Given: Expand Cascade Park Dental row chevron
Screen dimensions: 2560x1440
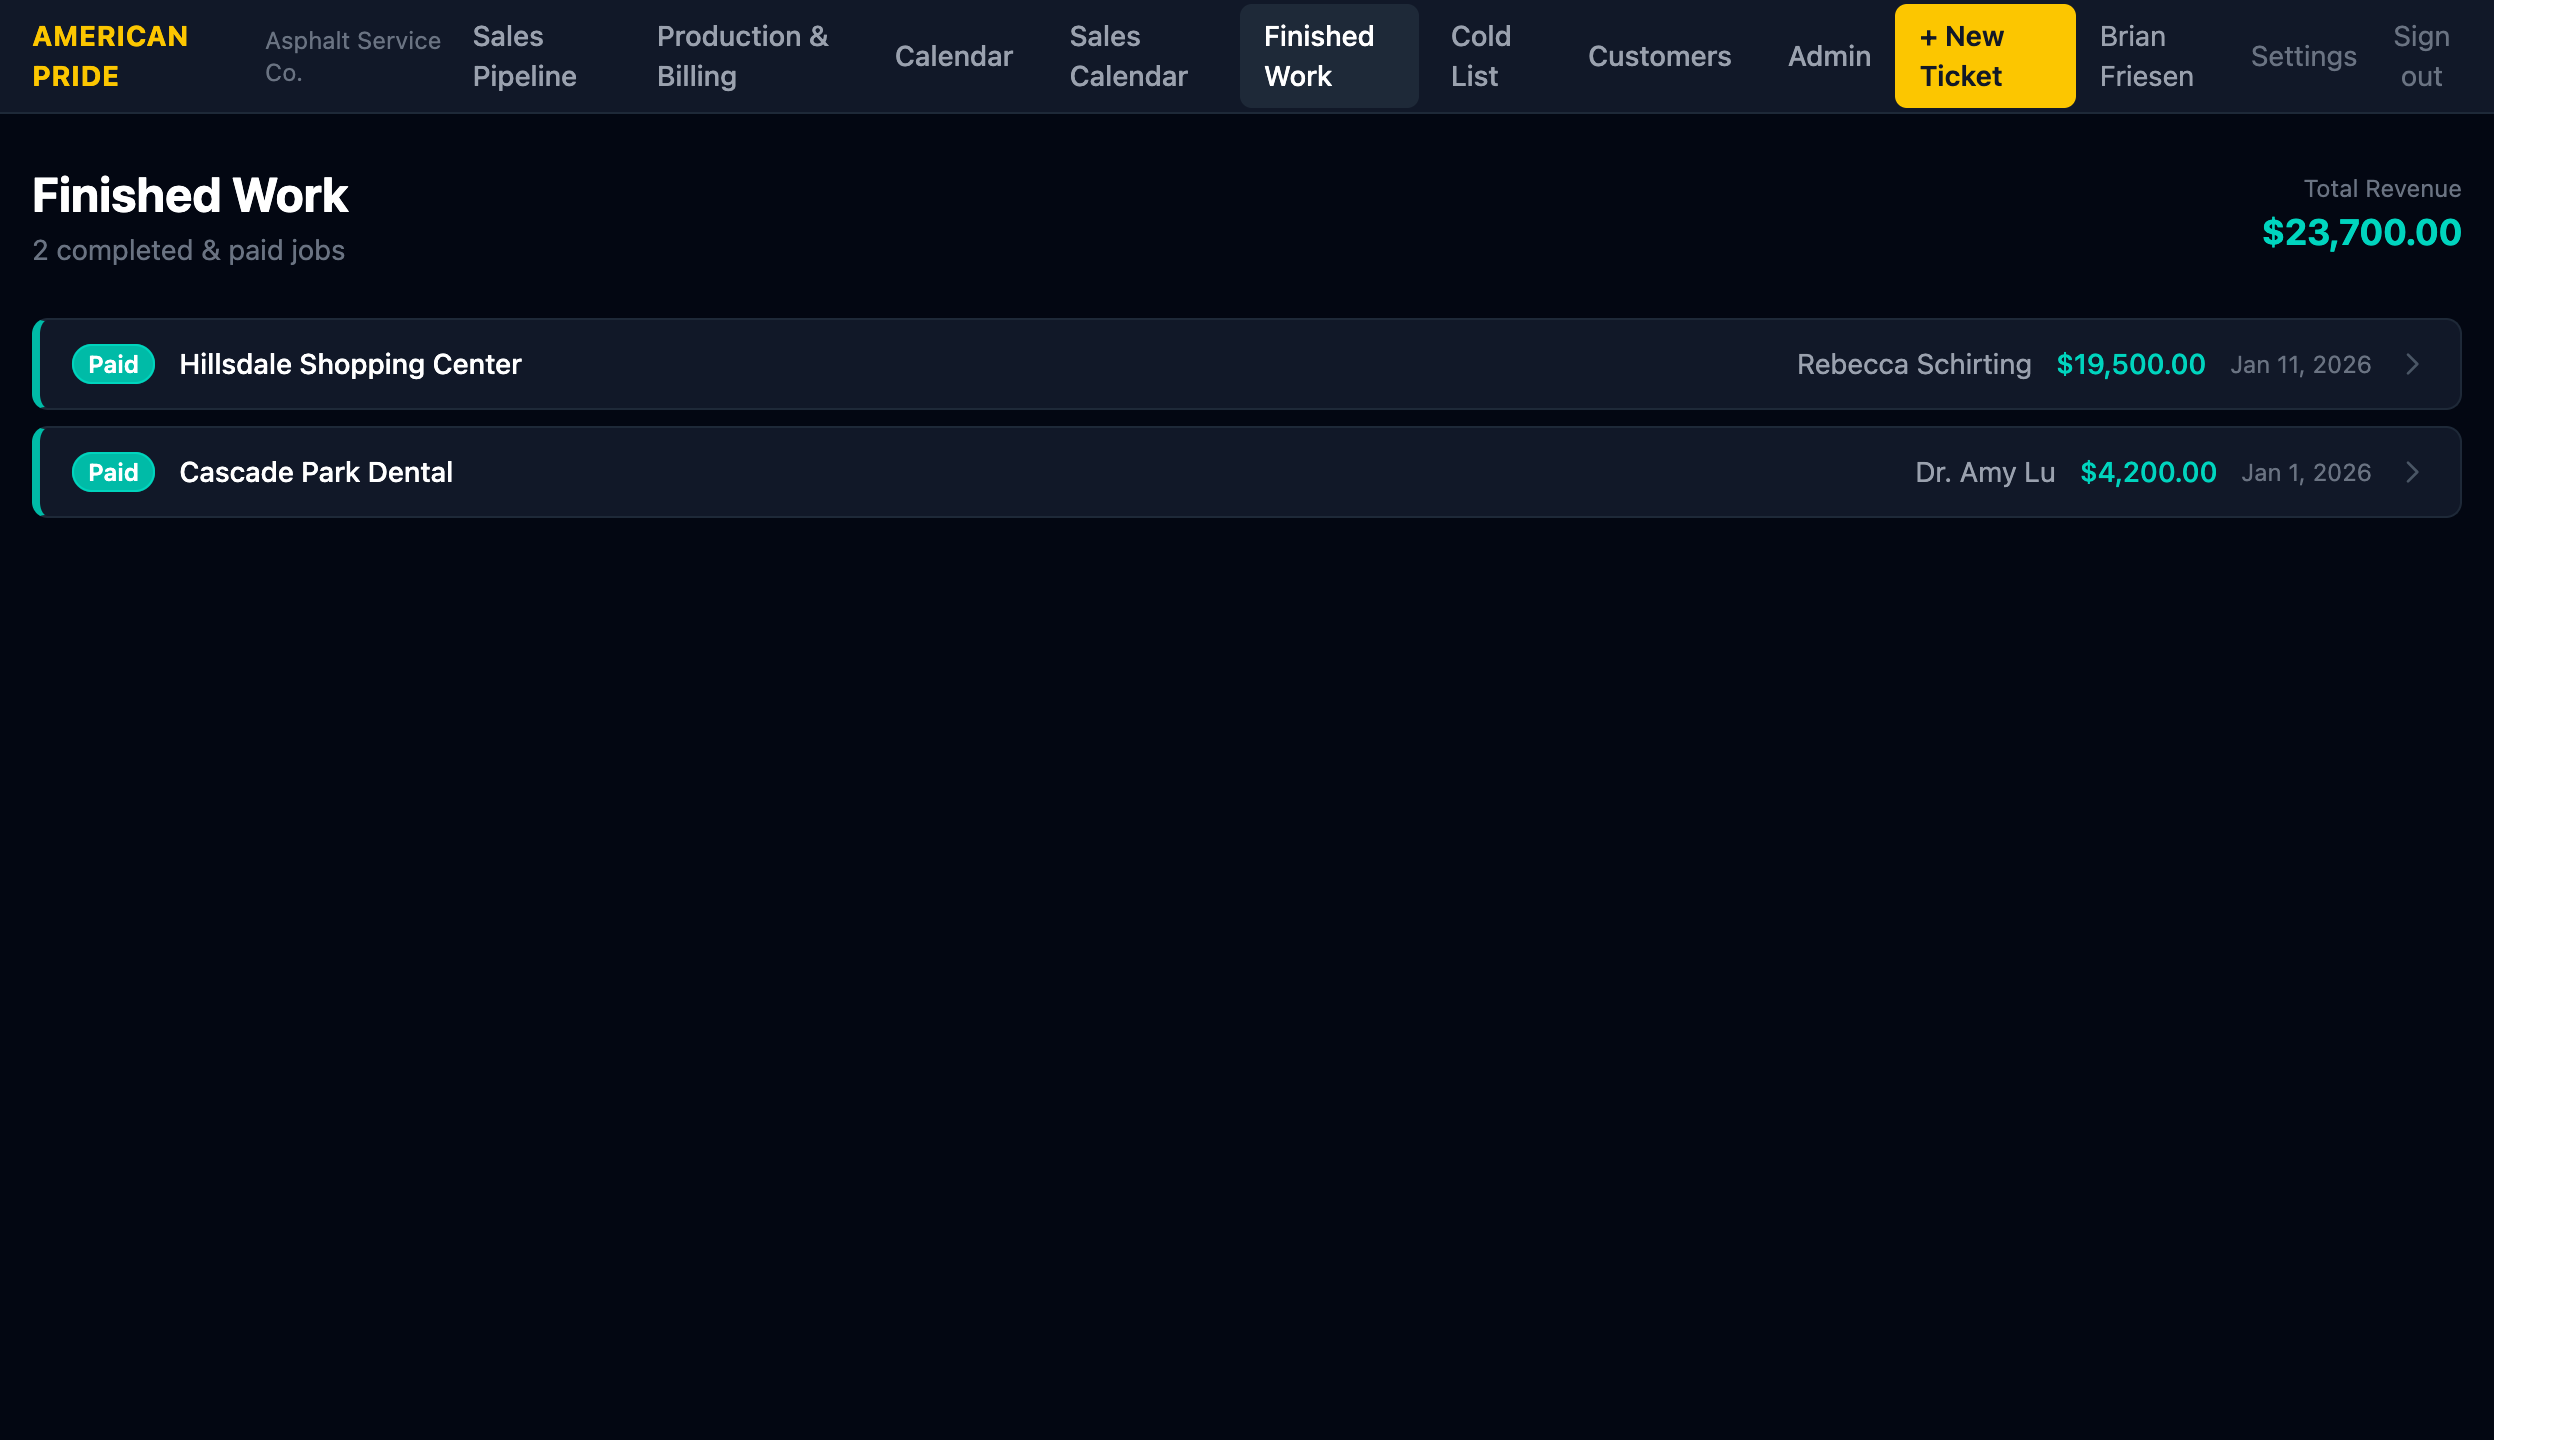Looking at the screenshot, I should 2412,472.
